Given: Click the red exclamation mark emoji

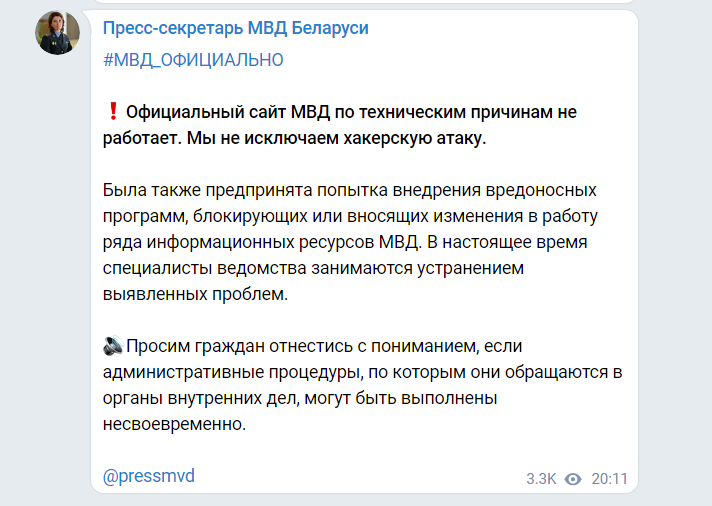Looking at the screenshot, I should 112,112.
